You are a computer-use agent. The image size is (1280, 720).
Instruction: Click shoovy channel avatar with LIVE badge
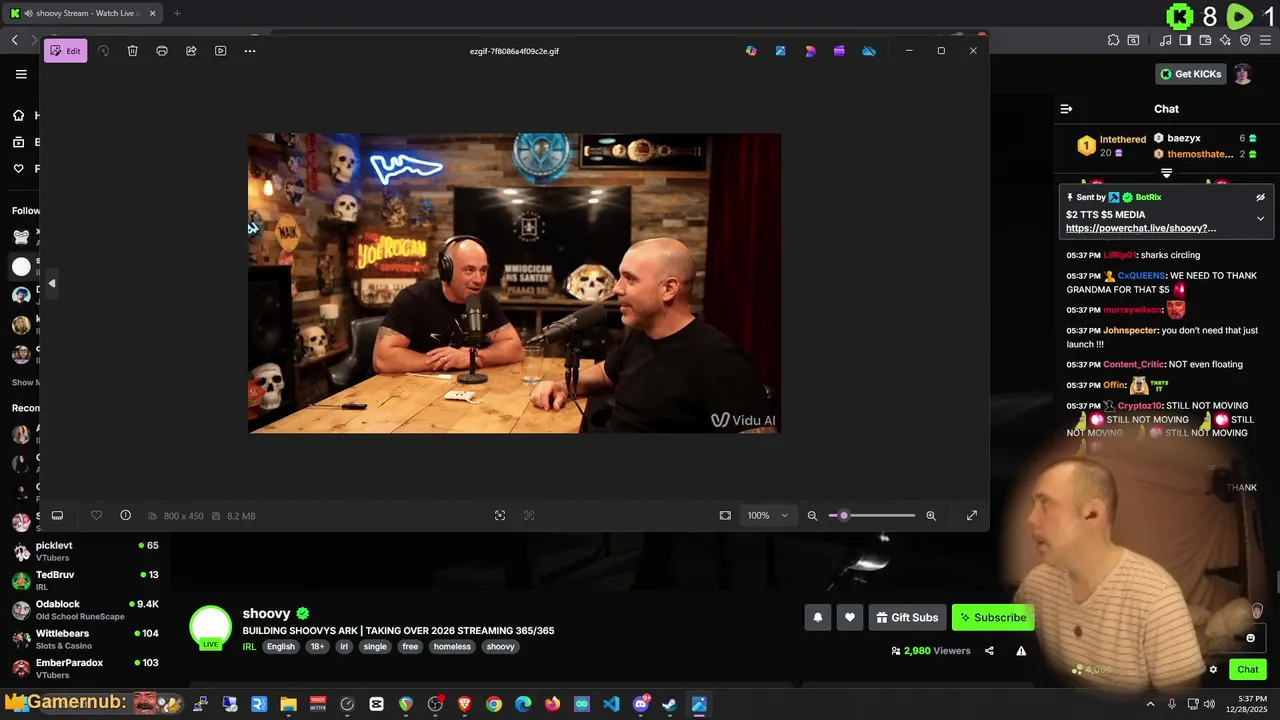[211, 627]
